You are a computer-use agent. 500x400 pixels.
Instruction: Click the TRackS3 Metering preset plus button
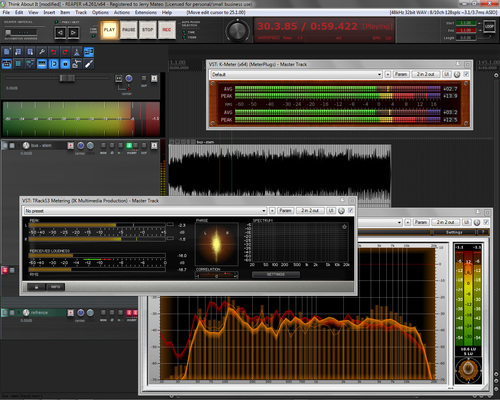pos(272,211)
